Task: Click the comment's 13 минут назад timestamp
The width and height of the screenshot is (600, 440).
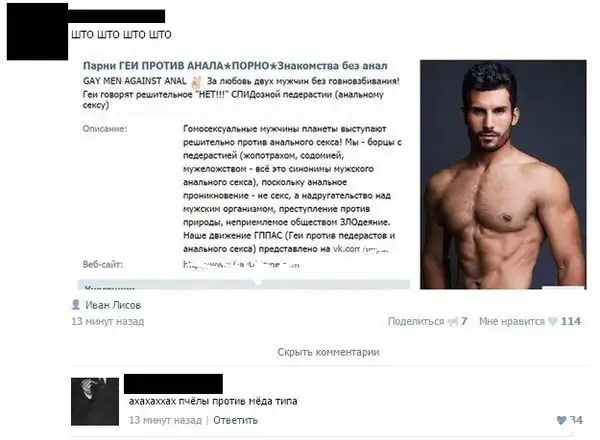Action: point(165,420)
